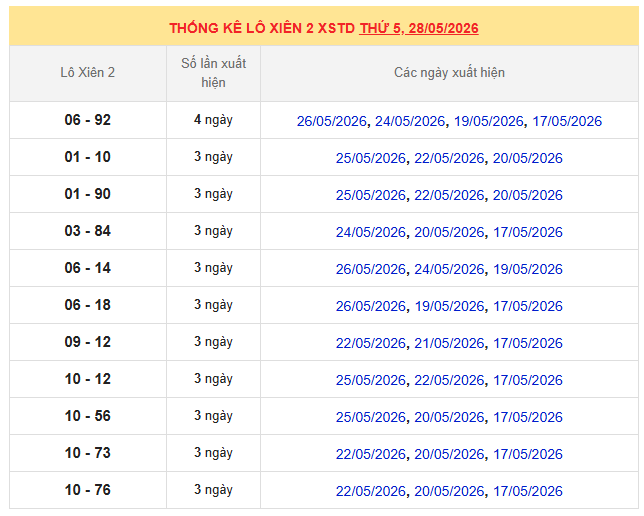Click 25/05/2026 in the 01 - 10 row

(370, 158)
